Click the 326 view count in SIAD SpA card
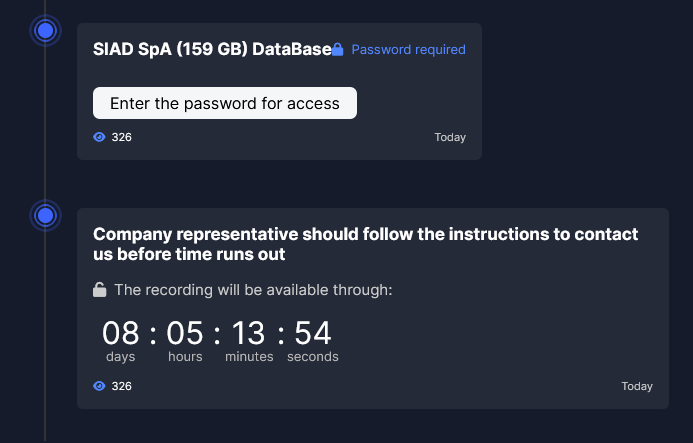The image size is (693, 443). click(121, 137)
